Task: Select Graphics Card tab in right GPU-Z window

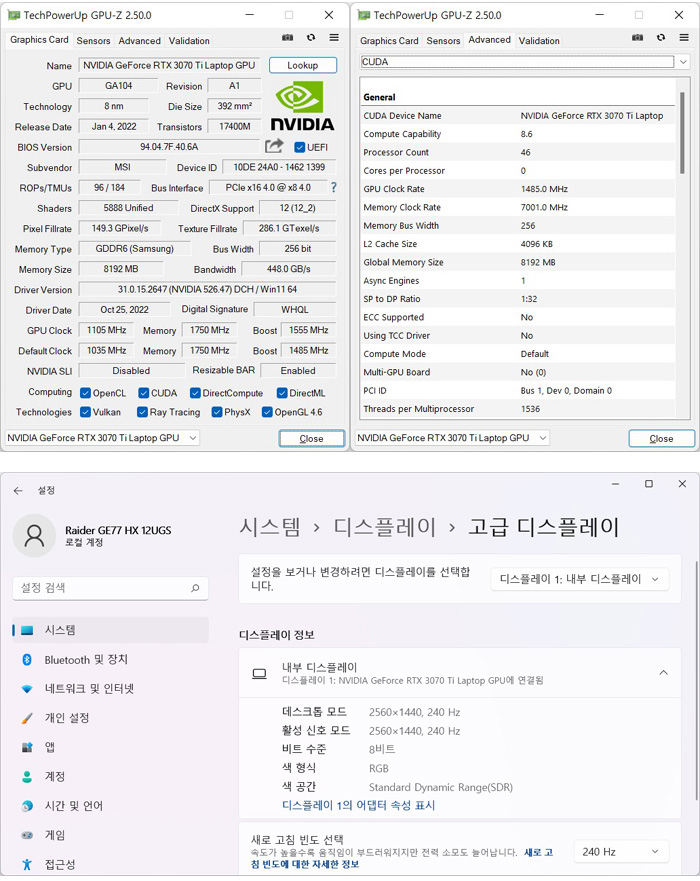Action: 389,40
